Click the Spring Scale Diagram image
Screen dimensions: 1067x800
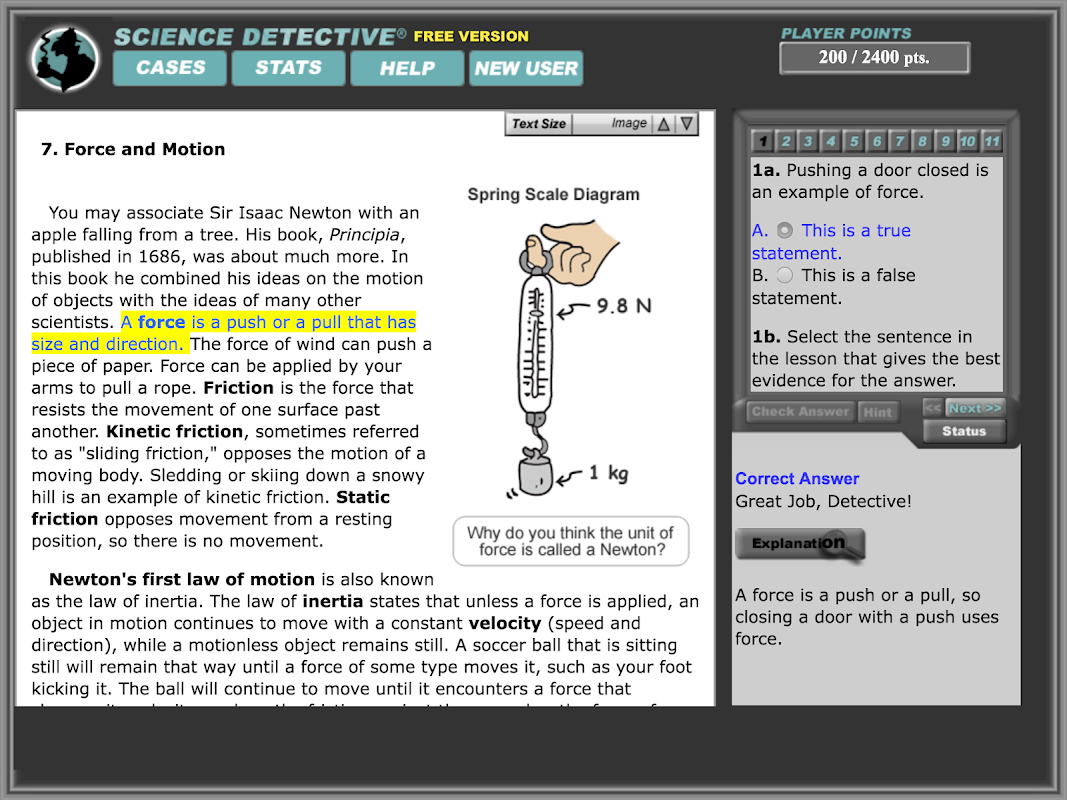(563, 359)
